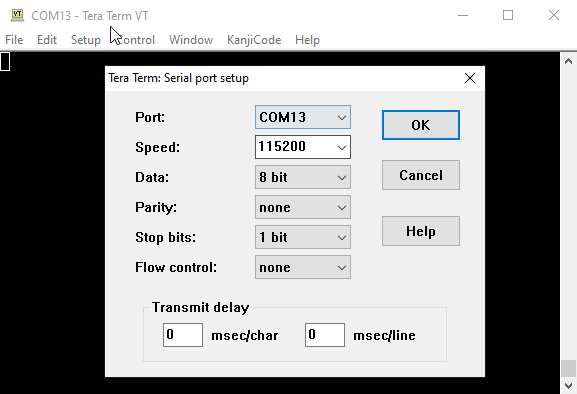Viewport: 577px width, 394px height.
Task: Click the terminal vertical scrollbar thumb
Action: (568, 368)
